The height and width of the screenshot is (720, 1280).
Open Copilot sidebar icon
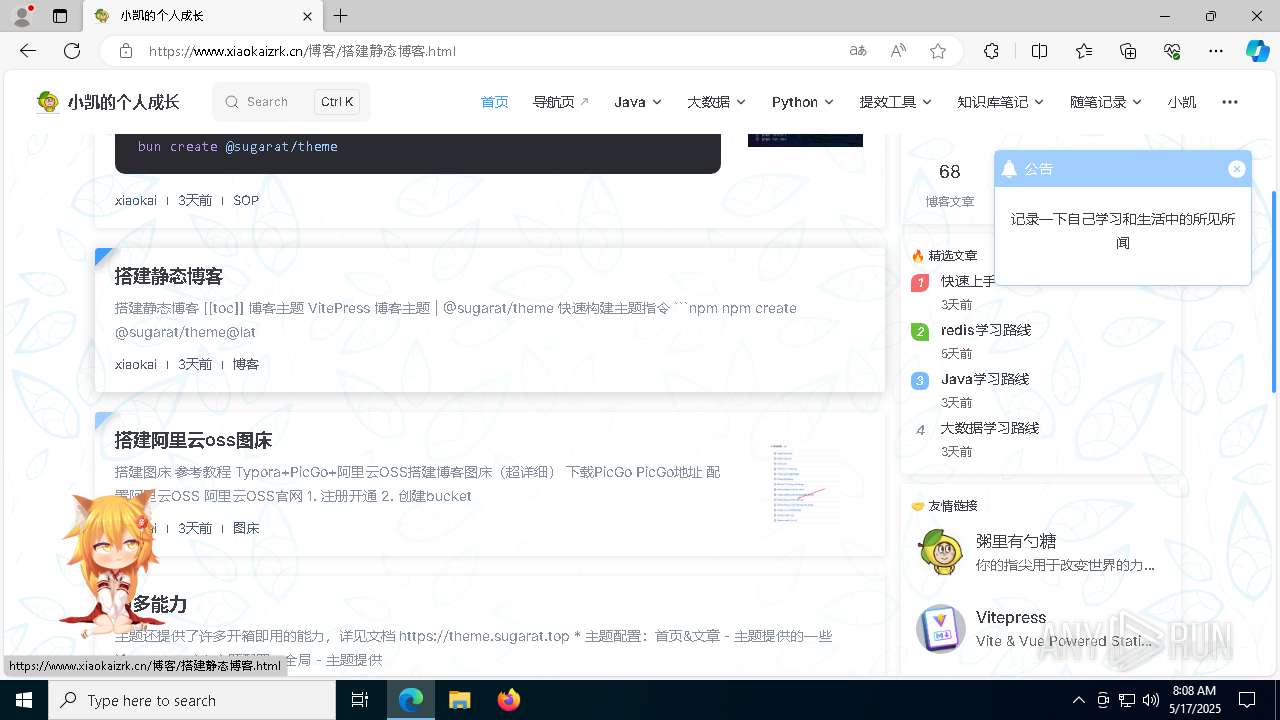coord(1258,51)
